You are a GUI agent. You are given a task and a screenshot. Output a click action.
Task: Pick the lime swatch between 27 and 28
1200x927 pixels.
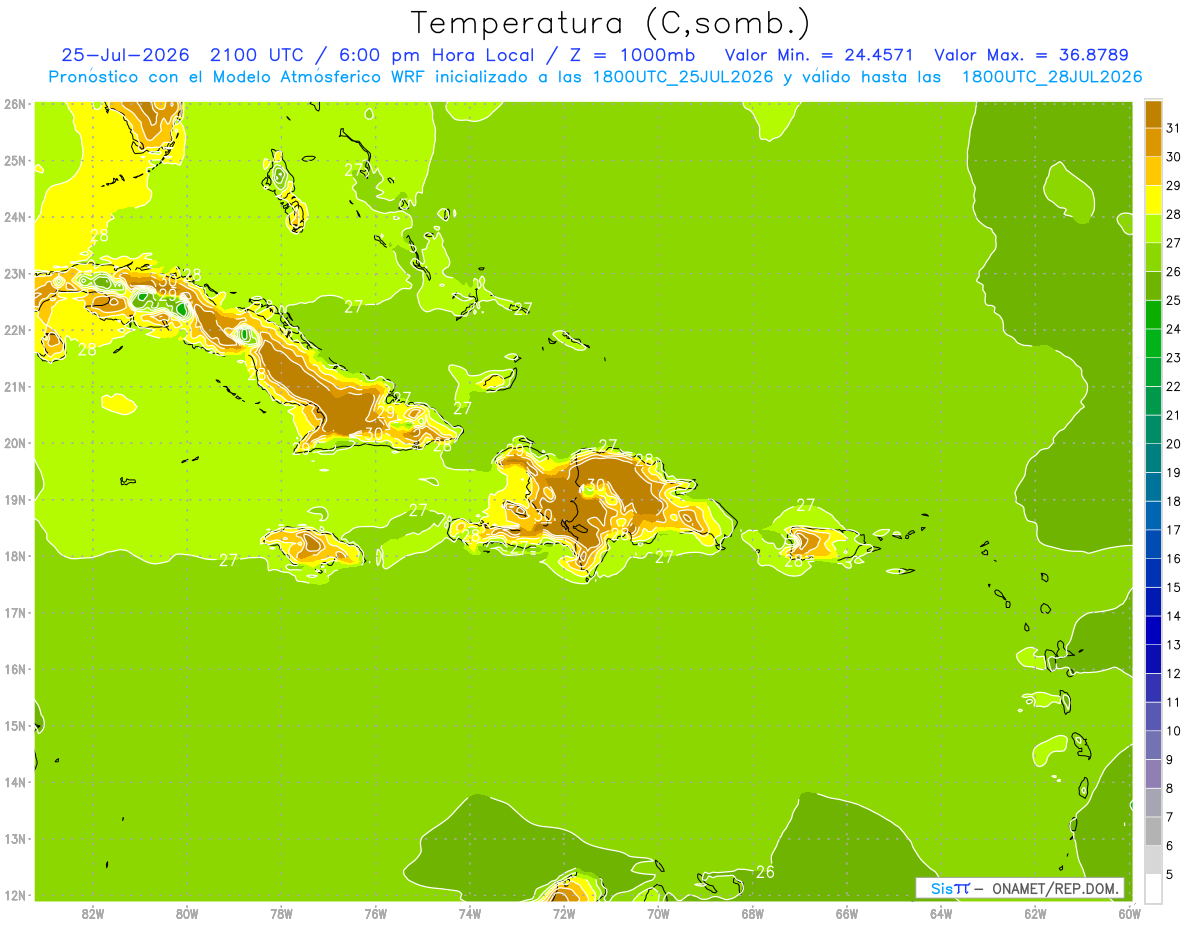pos(1153,229)
